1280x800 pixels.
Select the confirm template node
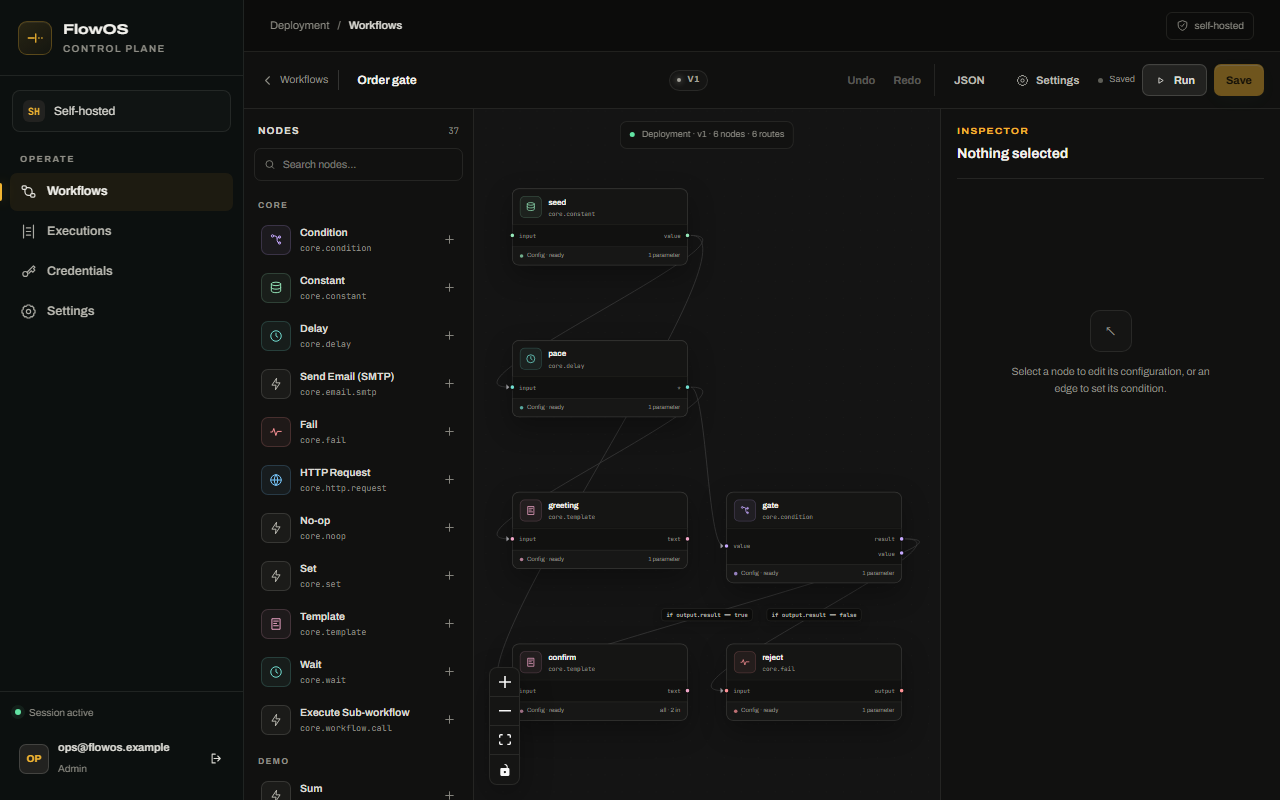600,682
